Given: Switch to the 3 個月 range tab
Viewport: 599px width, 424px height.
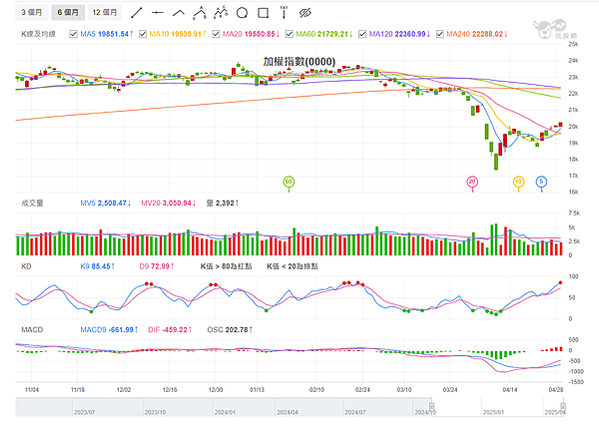Looking at the screenshot, I should point(32,13).
